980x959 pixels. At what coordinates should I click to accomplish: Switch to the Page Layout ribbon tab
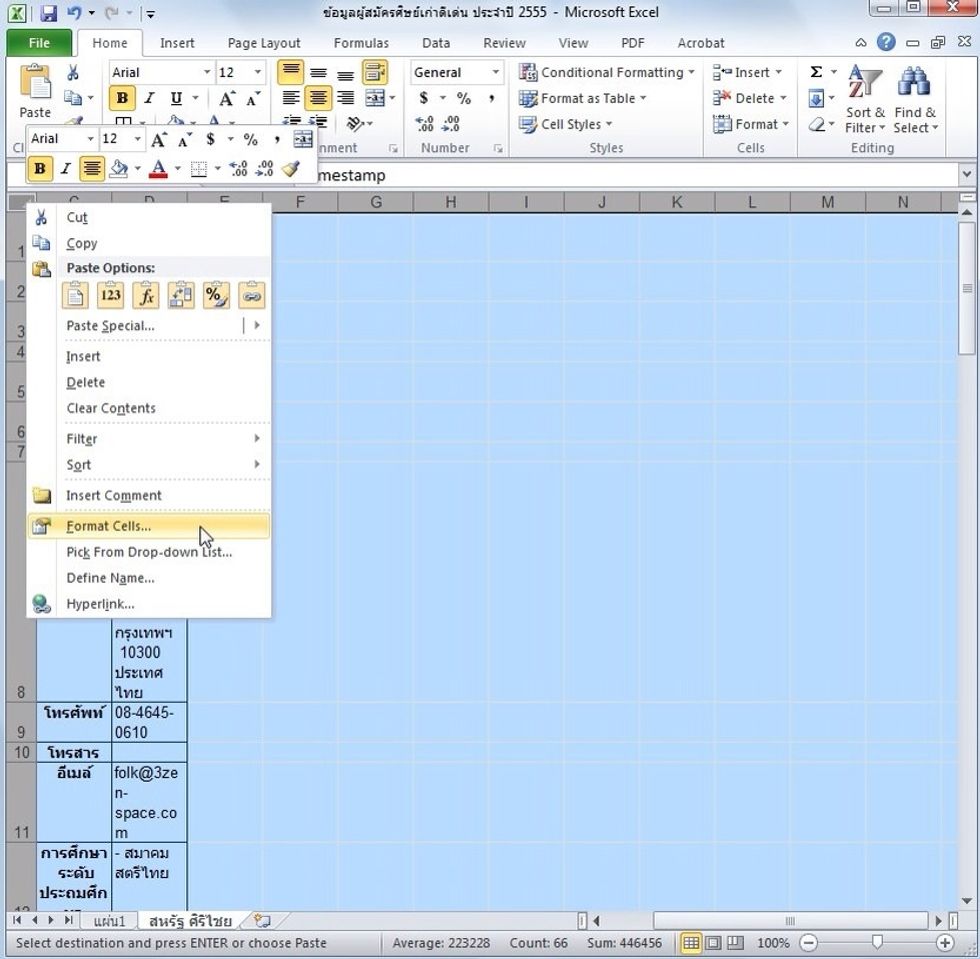tap(264, 43)
